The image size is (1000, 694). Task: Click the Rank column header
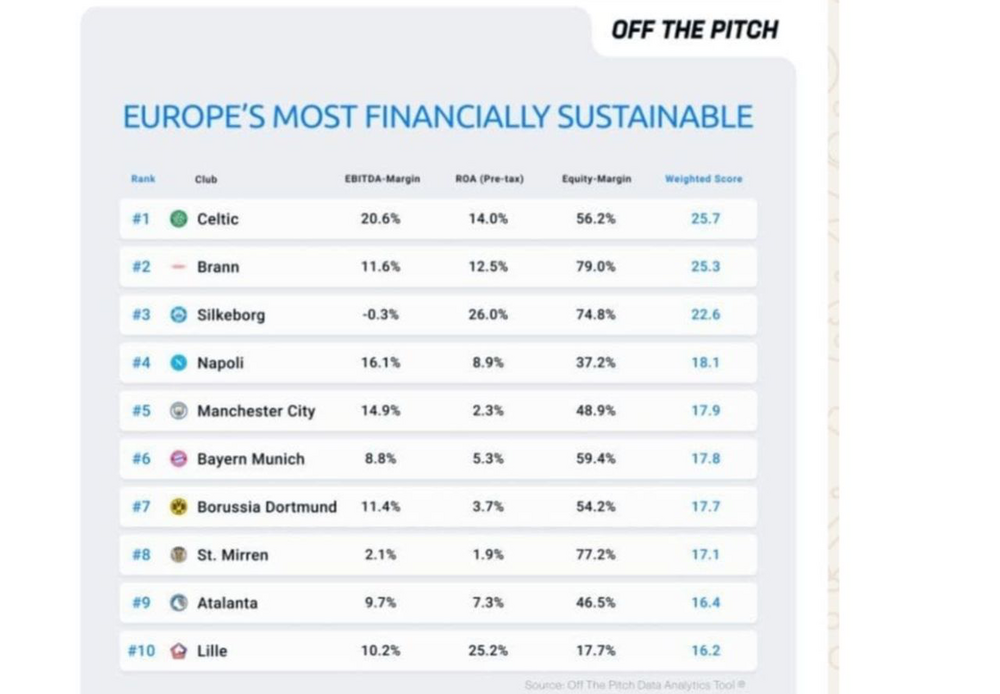pos(143,179)
